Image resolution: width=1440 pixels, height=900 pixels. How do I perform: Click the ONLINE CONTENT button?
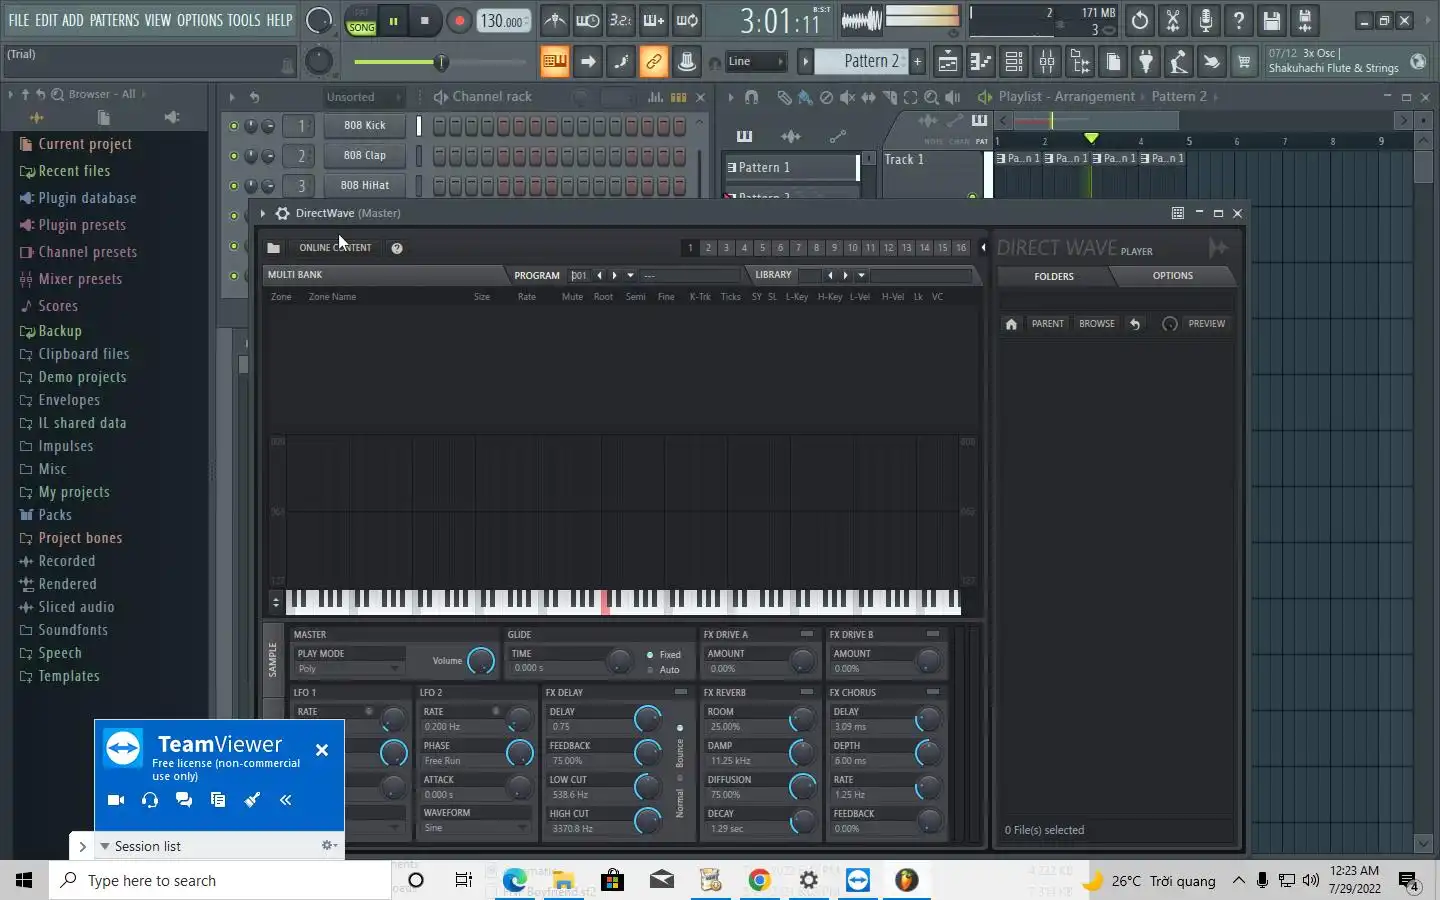click(335, 248)
